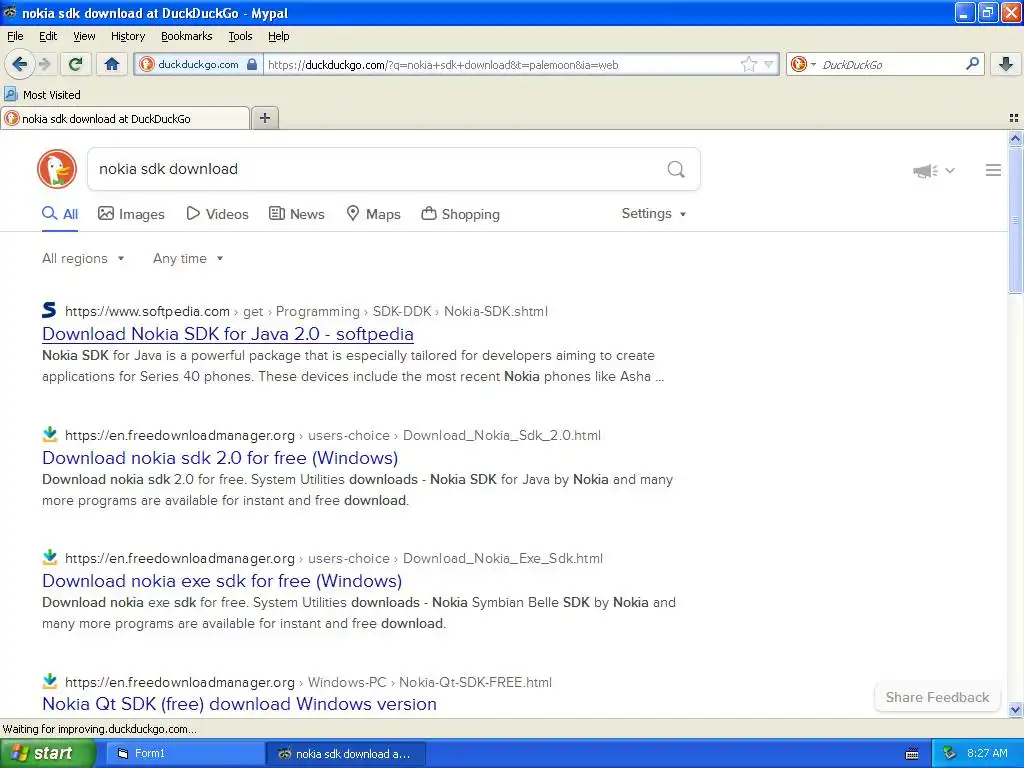The height and width of the screenshot is (768, 1024).
Task: Click the DuckDuckGo duck logo
Action: tap(57, 169)
